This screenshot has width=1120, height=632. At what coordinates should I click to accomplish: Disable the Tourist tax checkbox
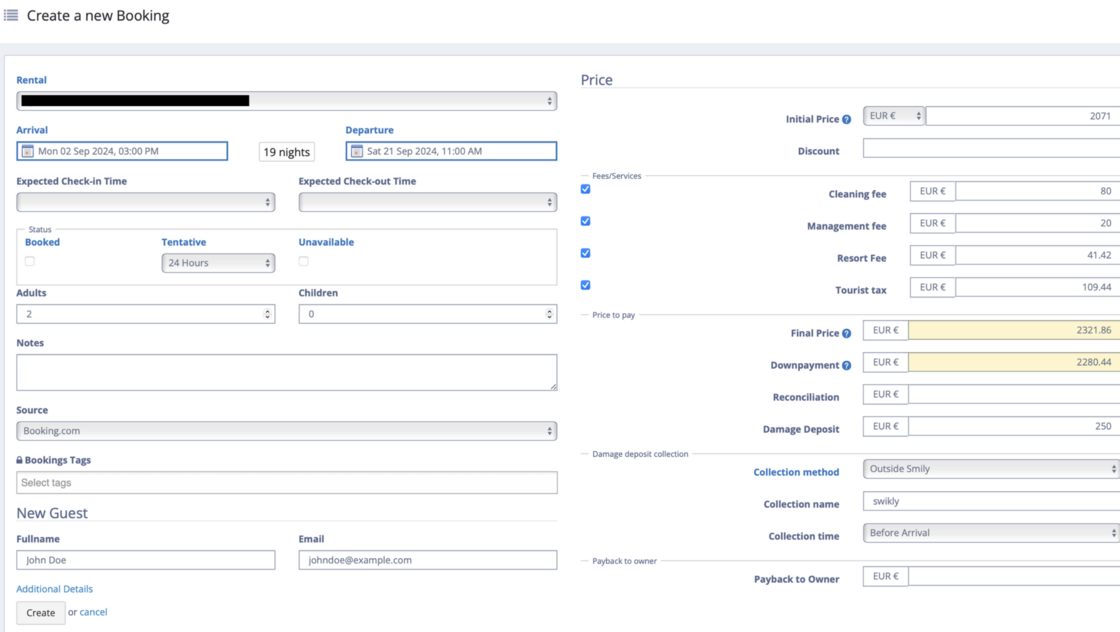point(586,285)
